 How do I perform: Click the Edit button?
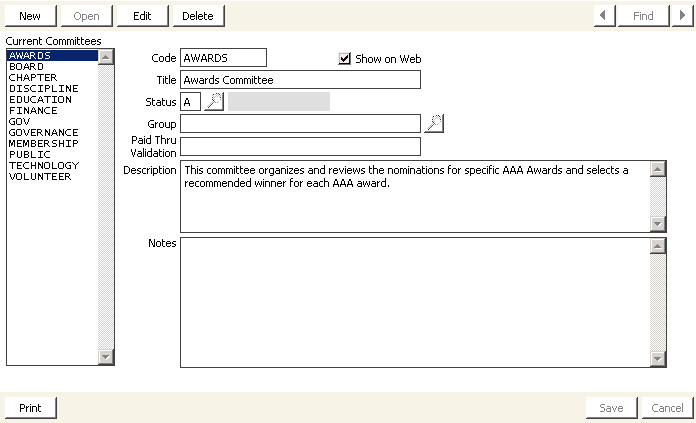[x=142, y=16]
